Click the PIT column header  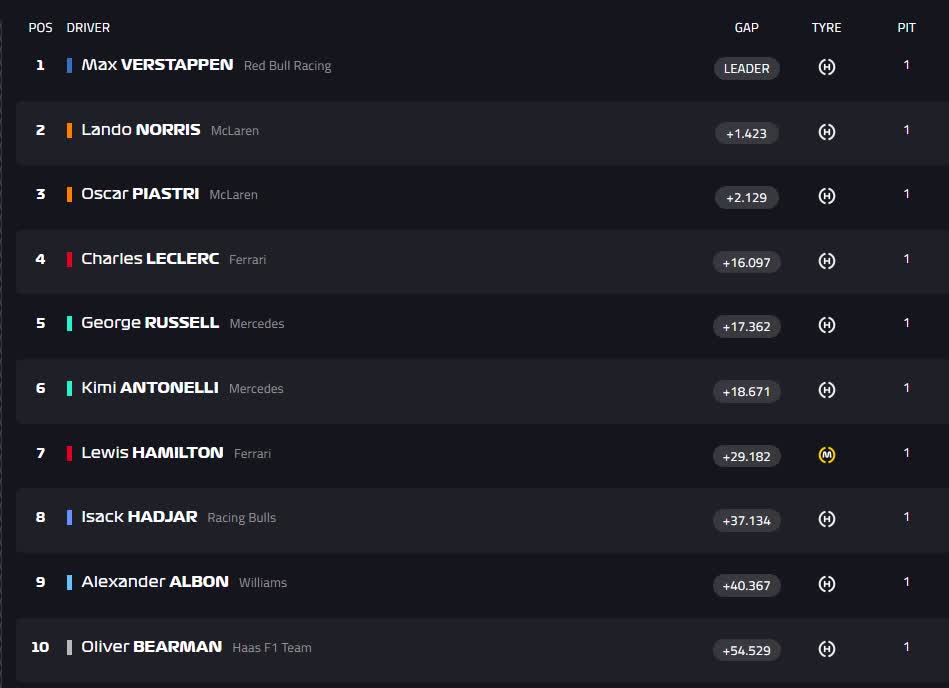[x=906, y=28]
